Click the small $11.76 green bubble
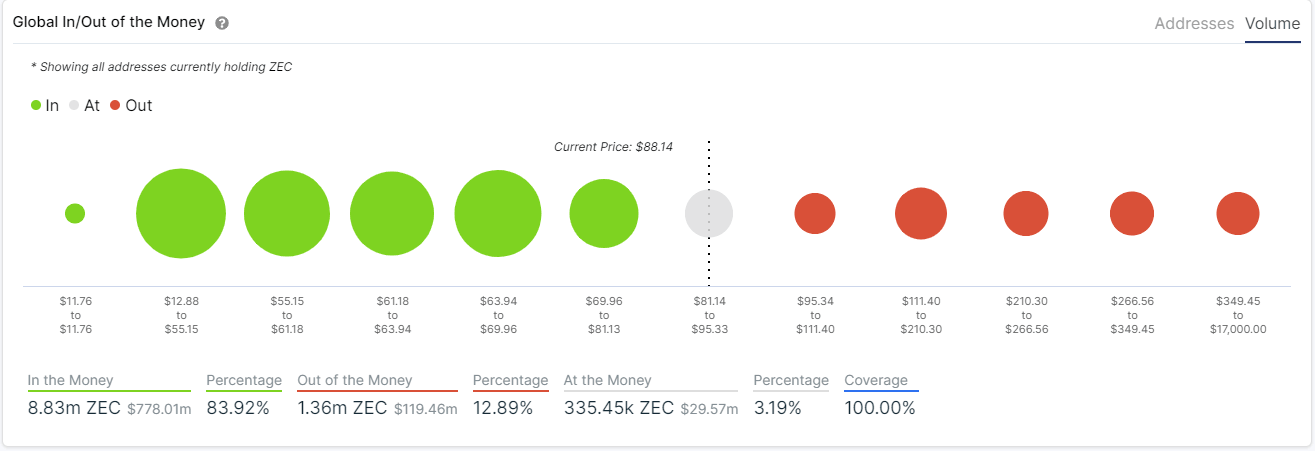This screenshot has height=451, width=1315. 75,213
